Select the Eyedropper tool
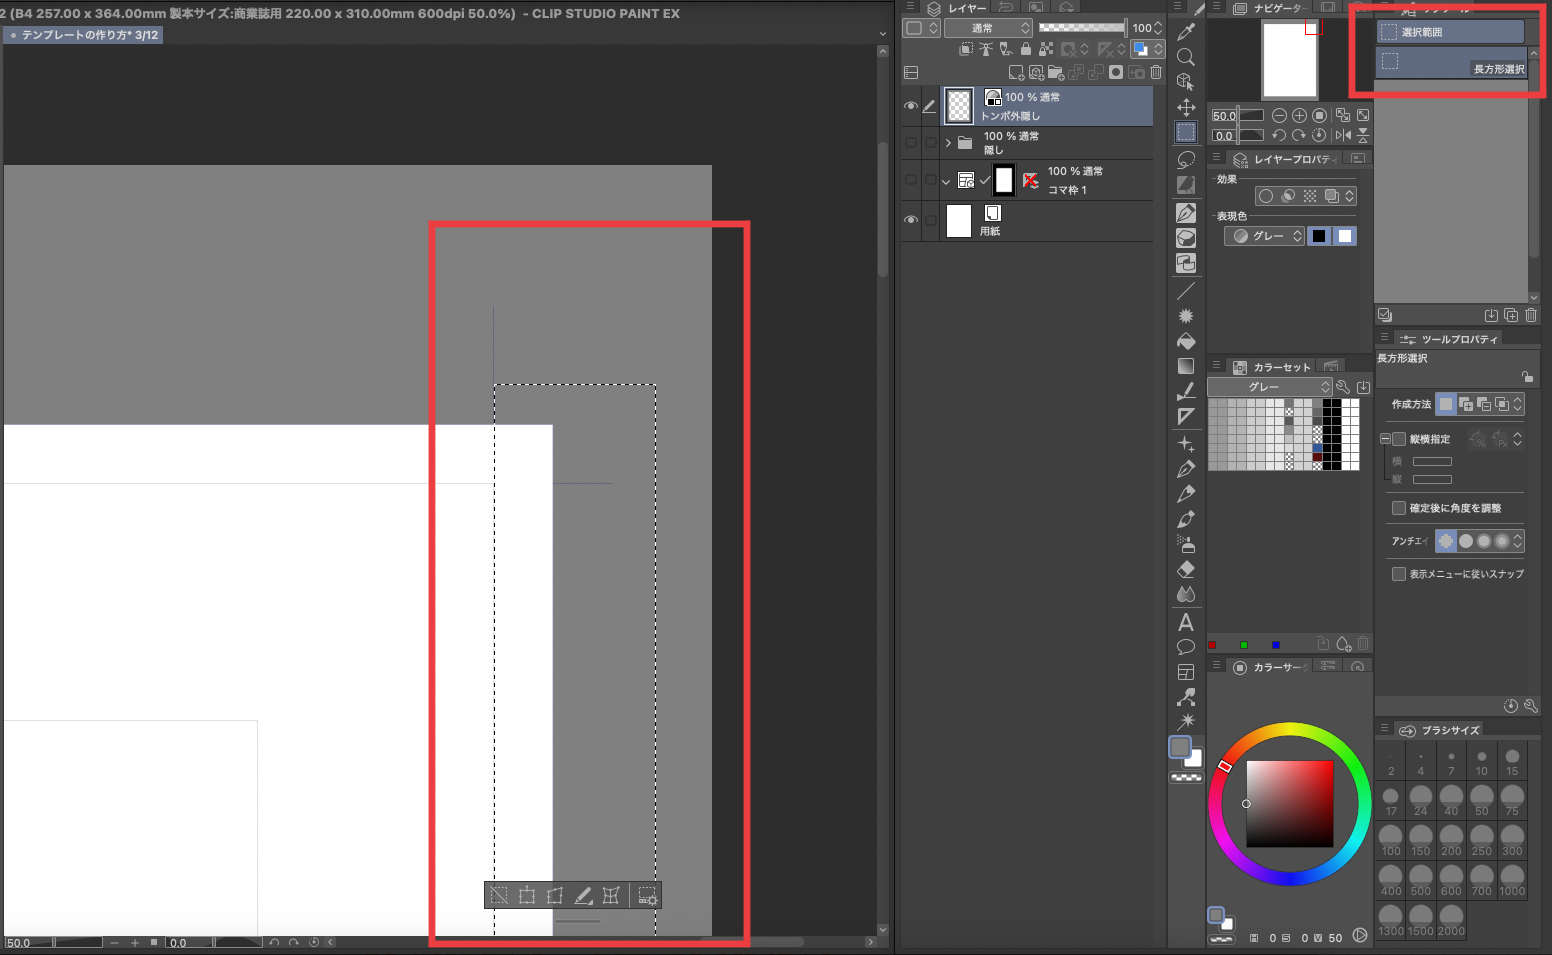 point(1186,32)
